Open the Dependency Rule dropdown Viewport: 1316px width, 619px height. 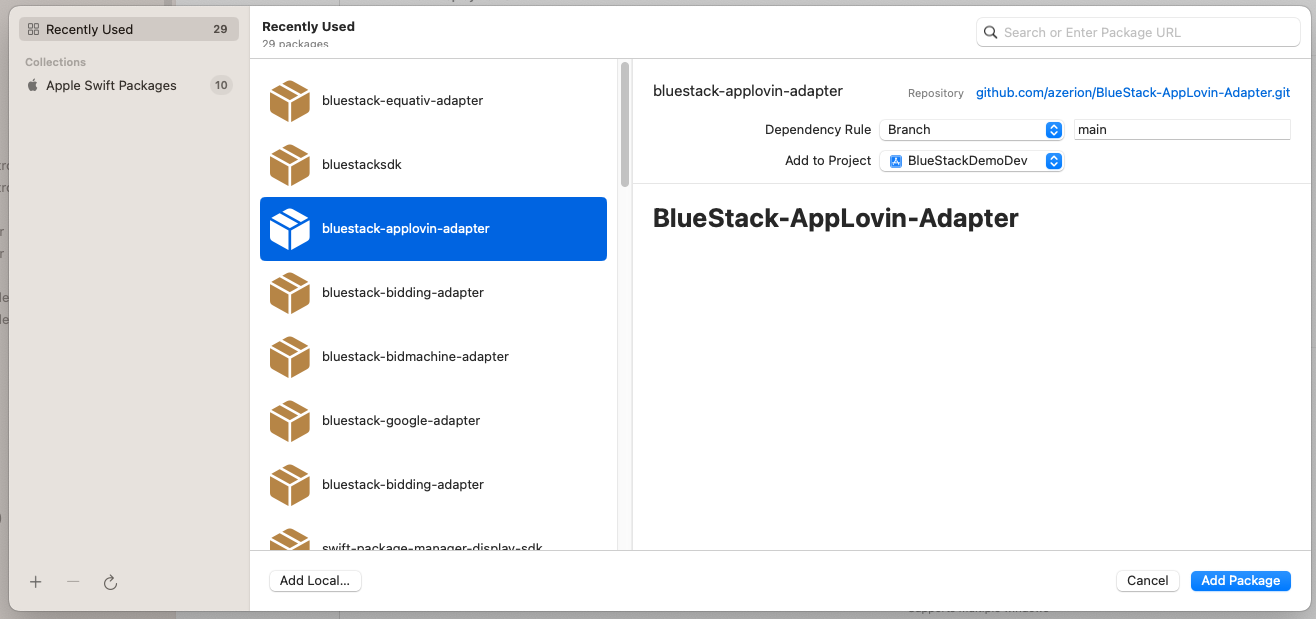(971, 129)
